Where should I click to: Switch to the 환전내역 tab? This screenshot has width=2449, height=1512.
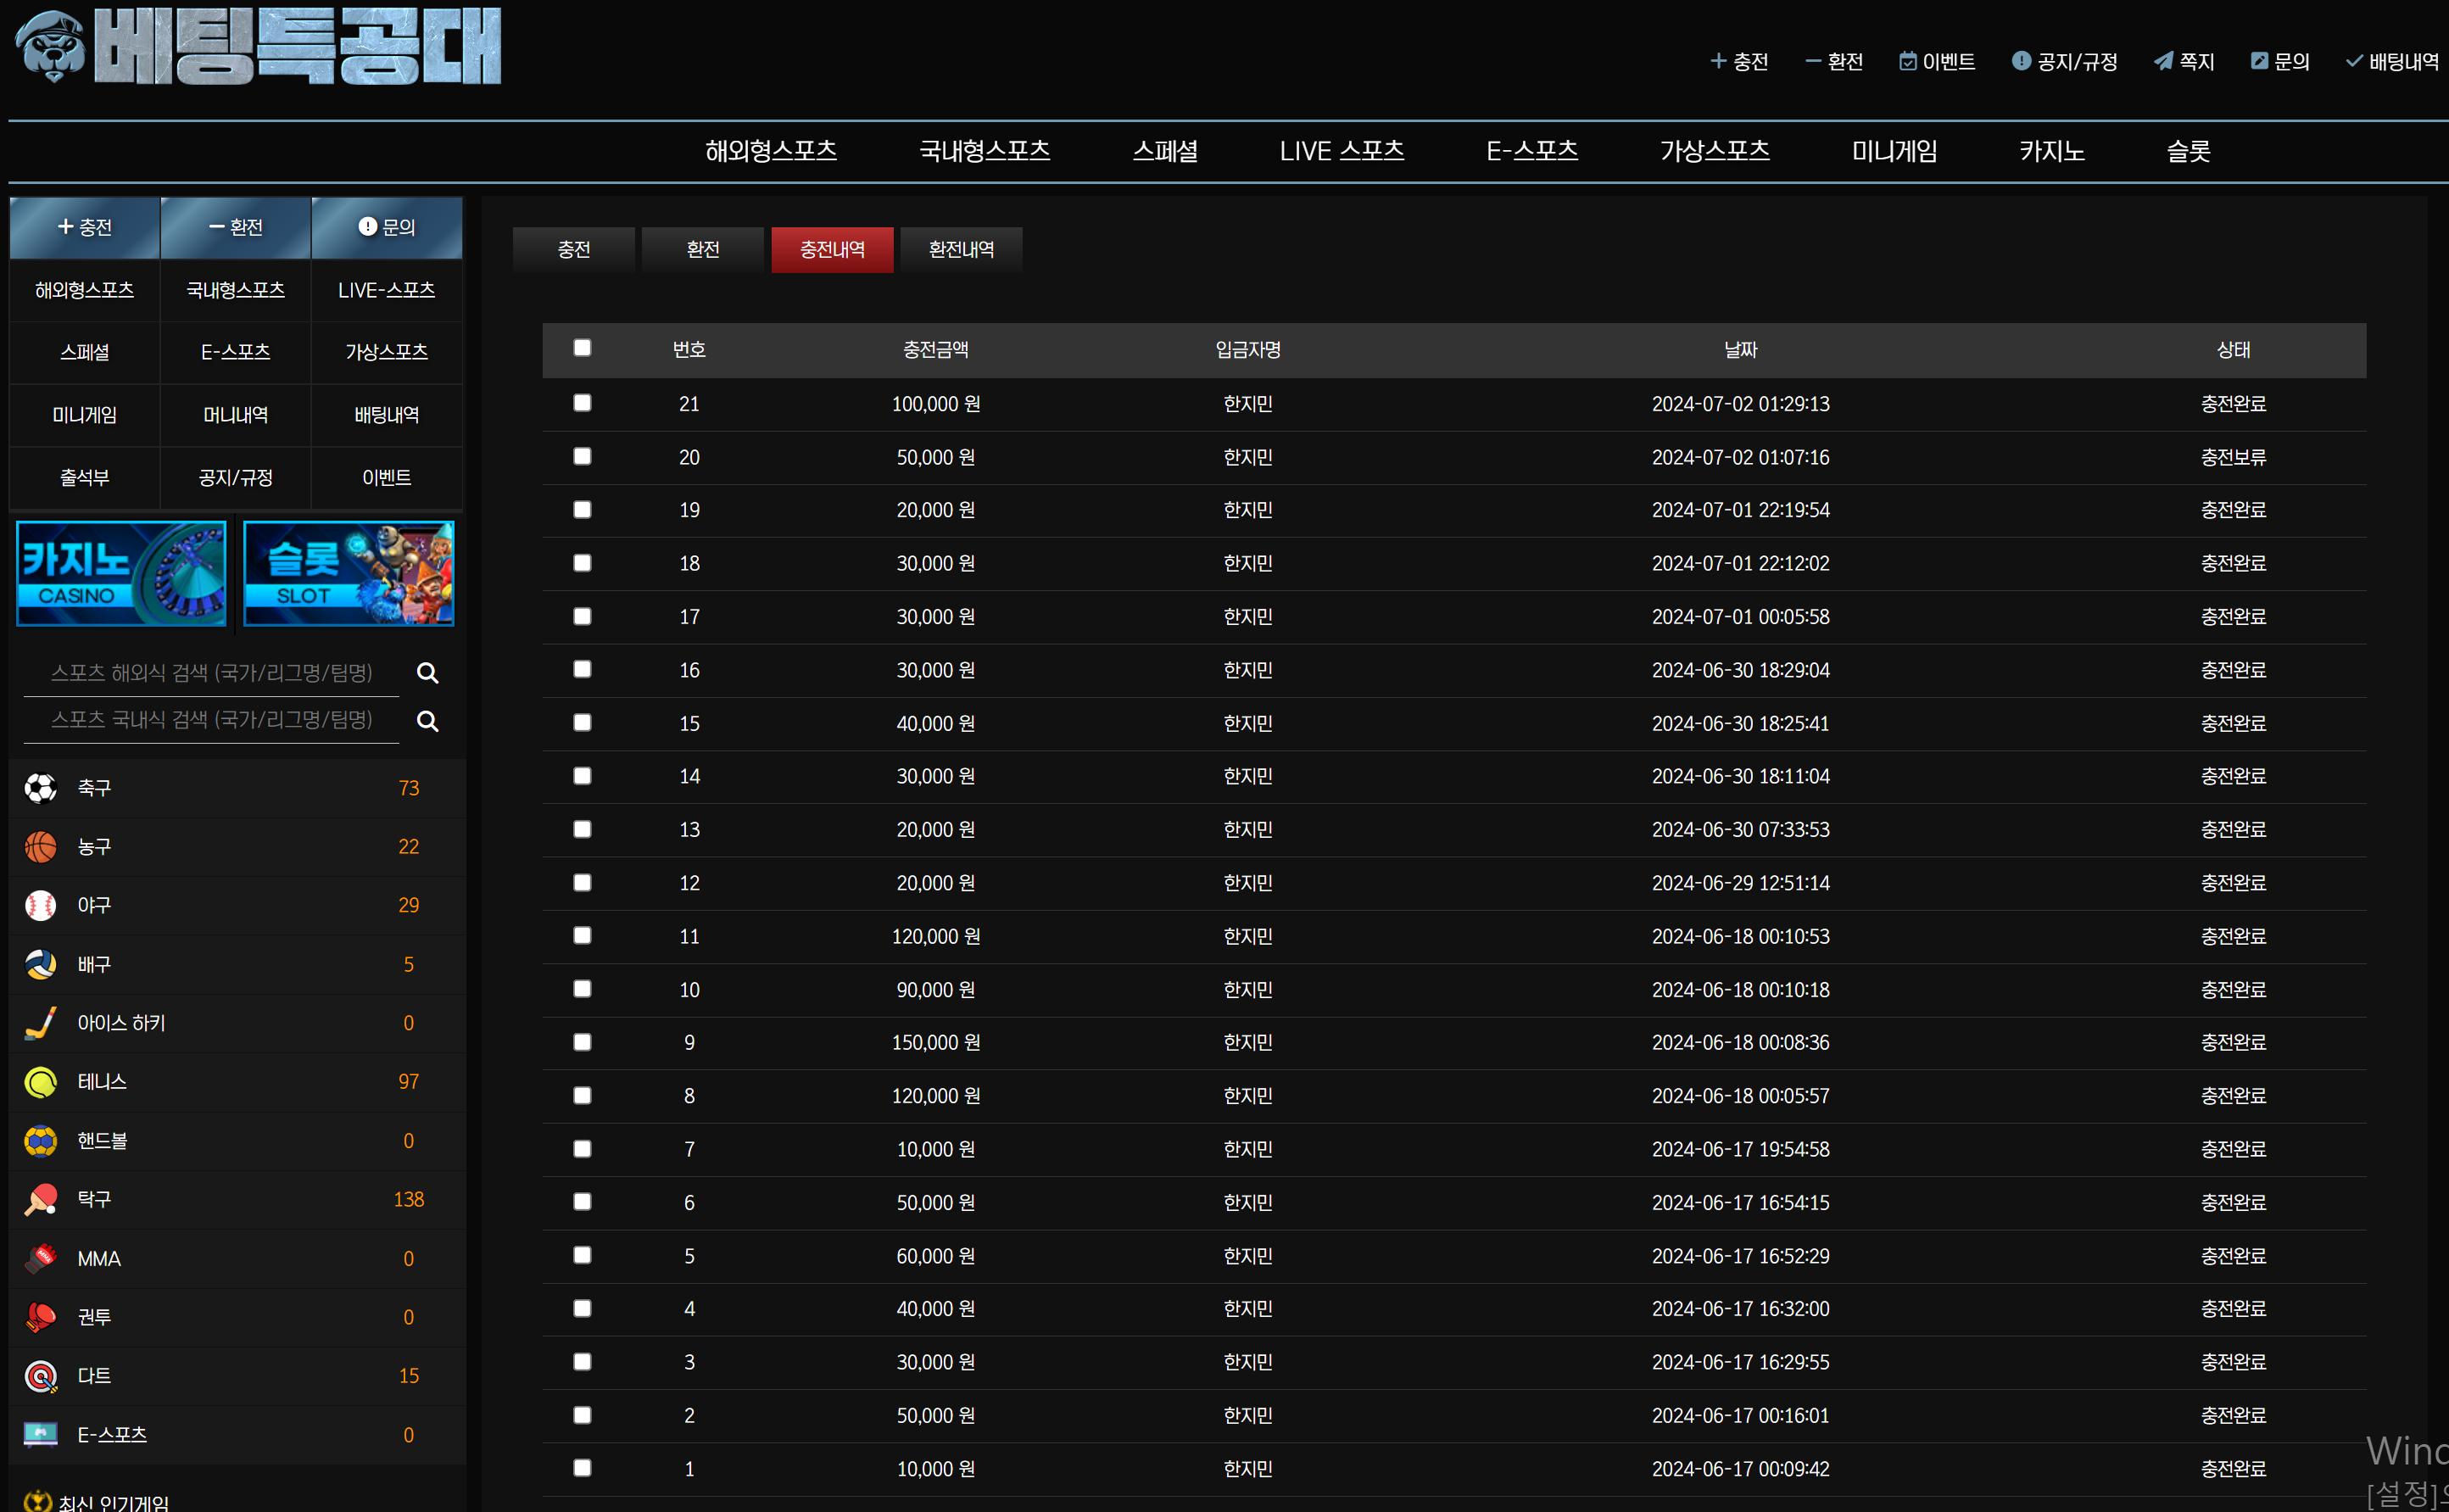click(x=960, y=249)
